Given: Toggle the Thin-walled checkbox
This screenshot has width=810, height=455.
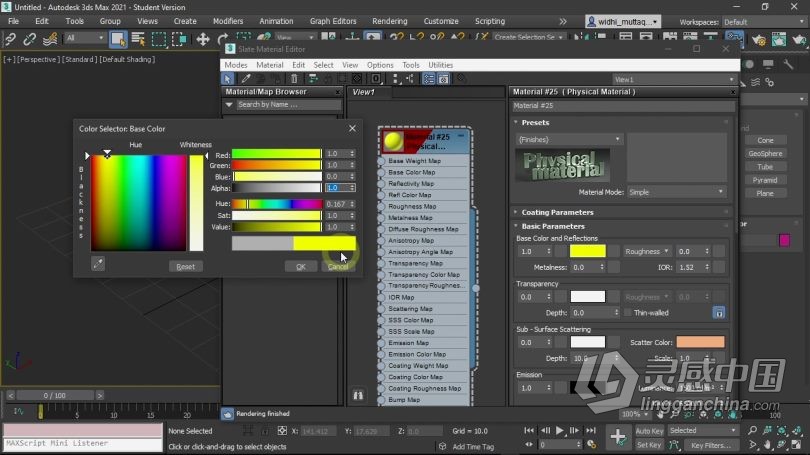Looking at the screenshot, I should (628, 312).
